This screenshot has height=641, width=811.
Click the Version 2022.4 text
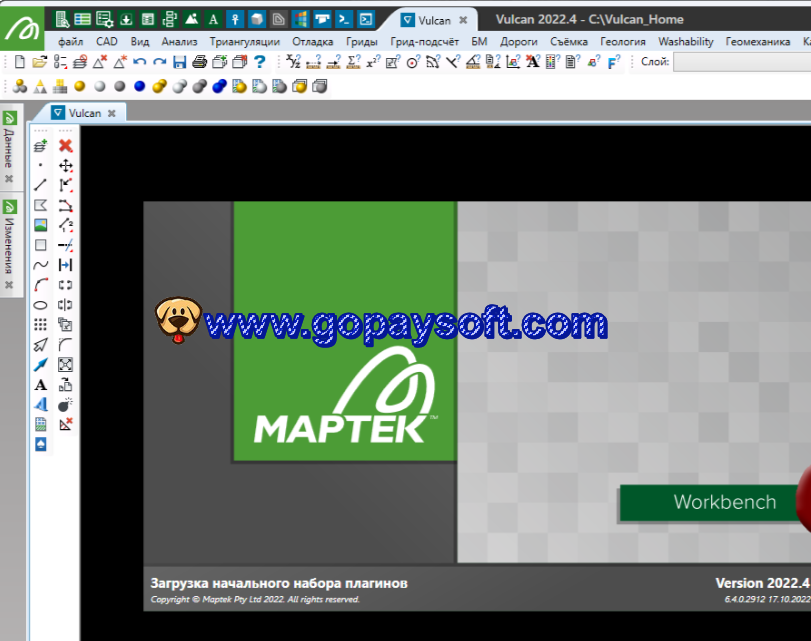click(x=762, y=583)
